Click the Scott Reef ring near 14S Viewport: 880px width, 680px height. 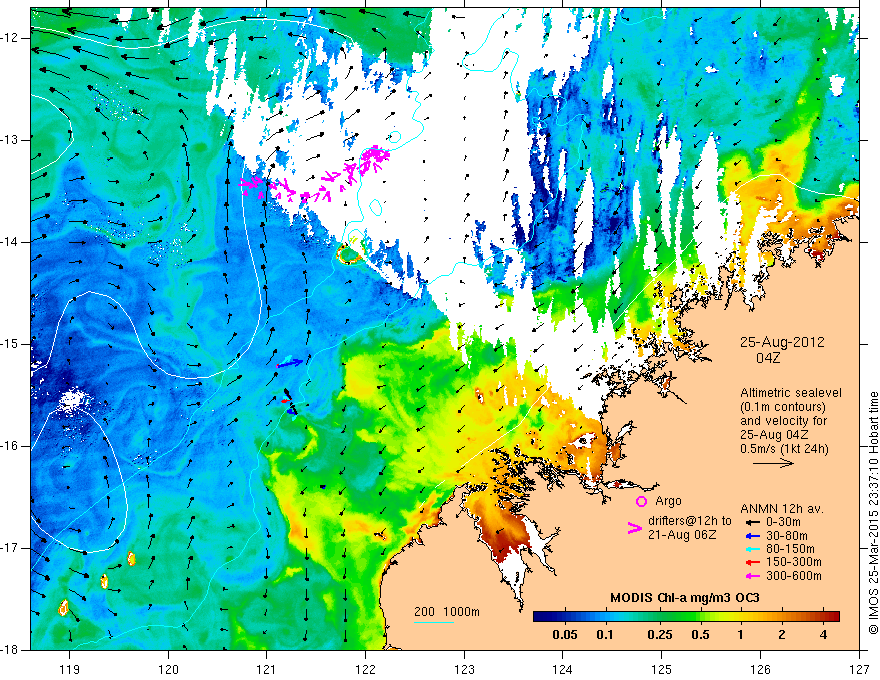coord(349,255)
